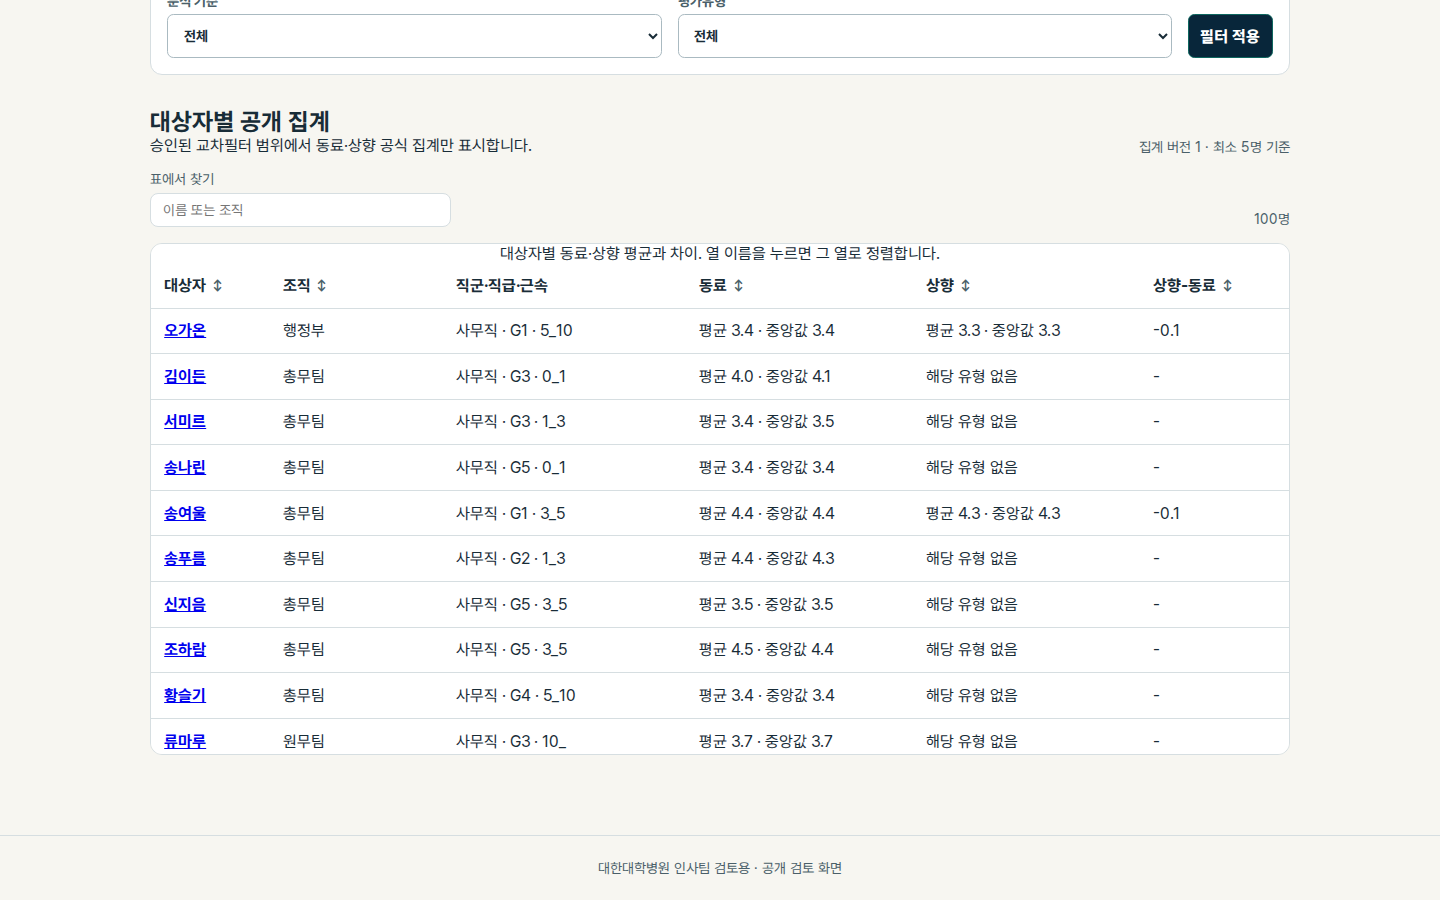1440x900 pixels.
Task: Open 오가온 profile link
Action: coord(185,331)
